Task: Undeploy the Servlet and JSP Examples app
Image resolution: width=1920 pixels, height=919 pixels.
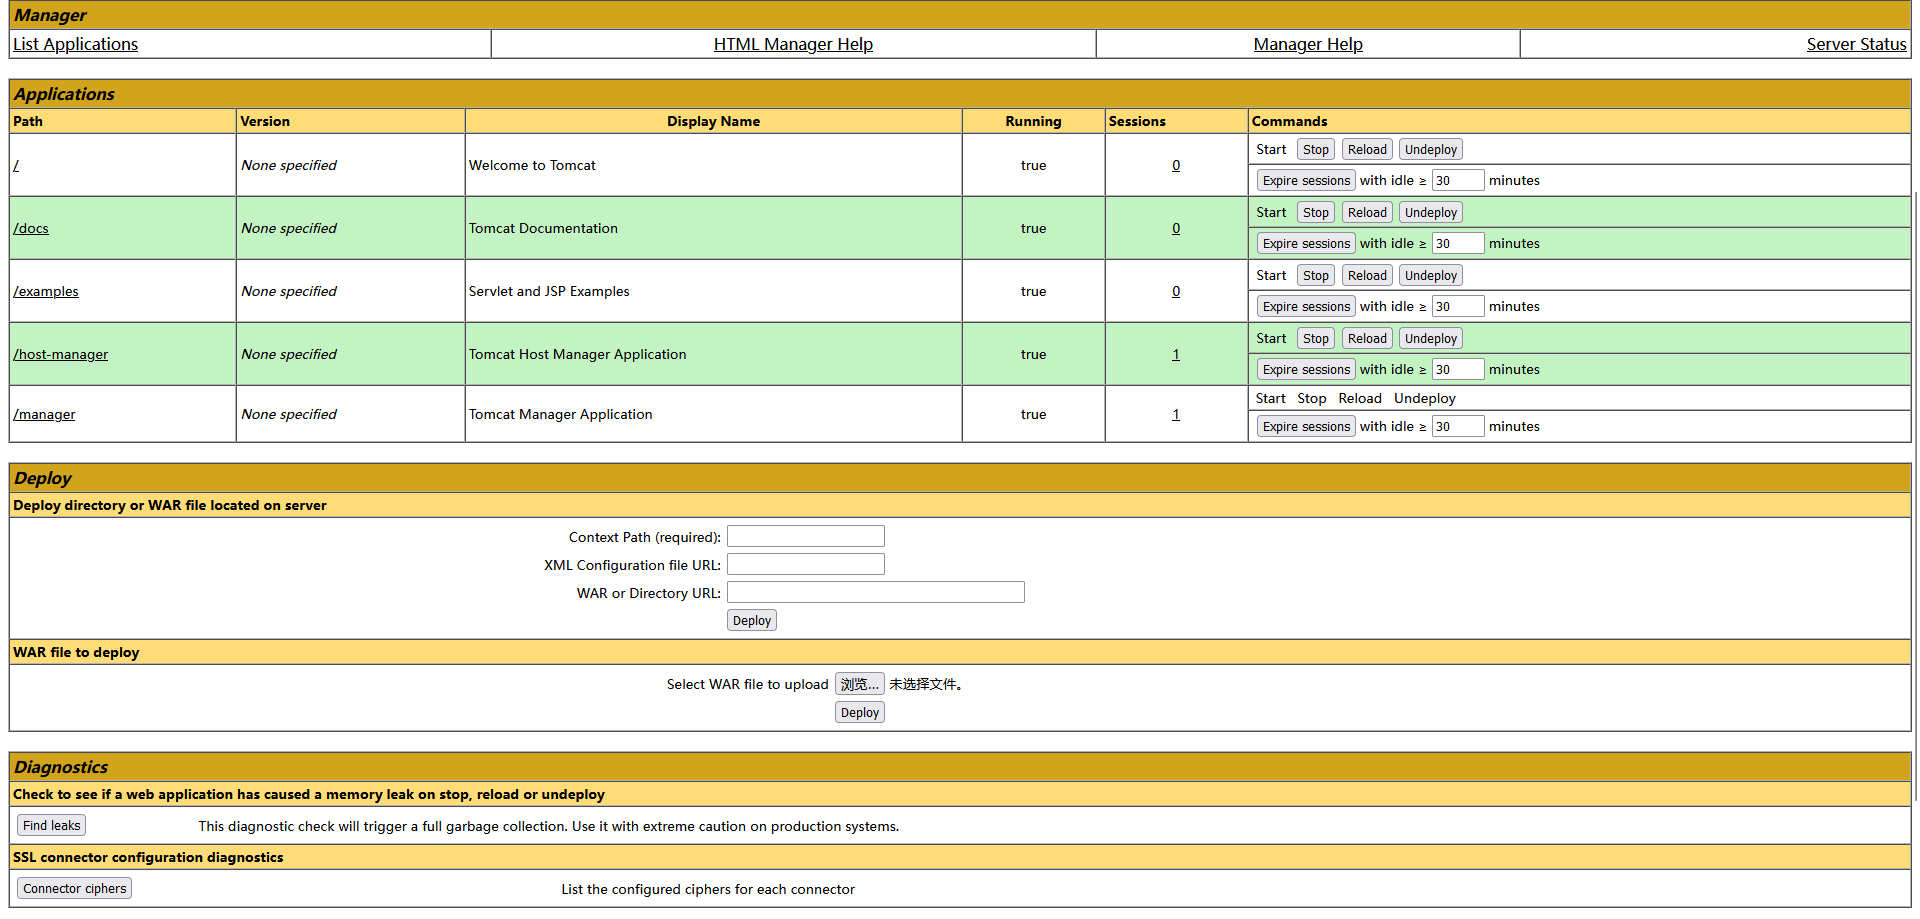Action: coord(1431,275)
